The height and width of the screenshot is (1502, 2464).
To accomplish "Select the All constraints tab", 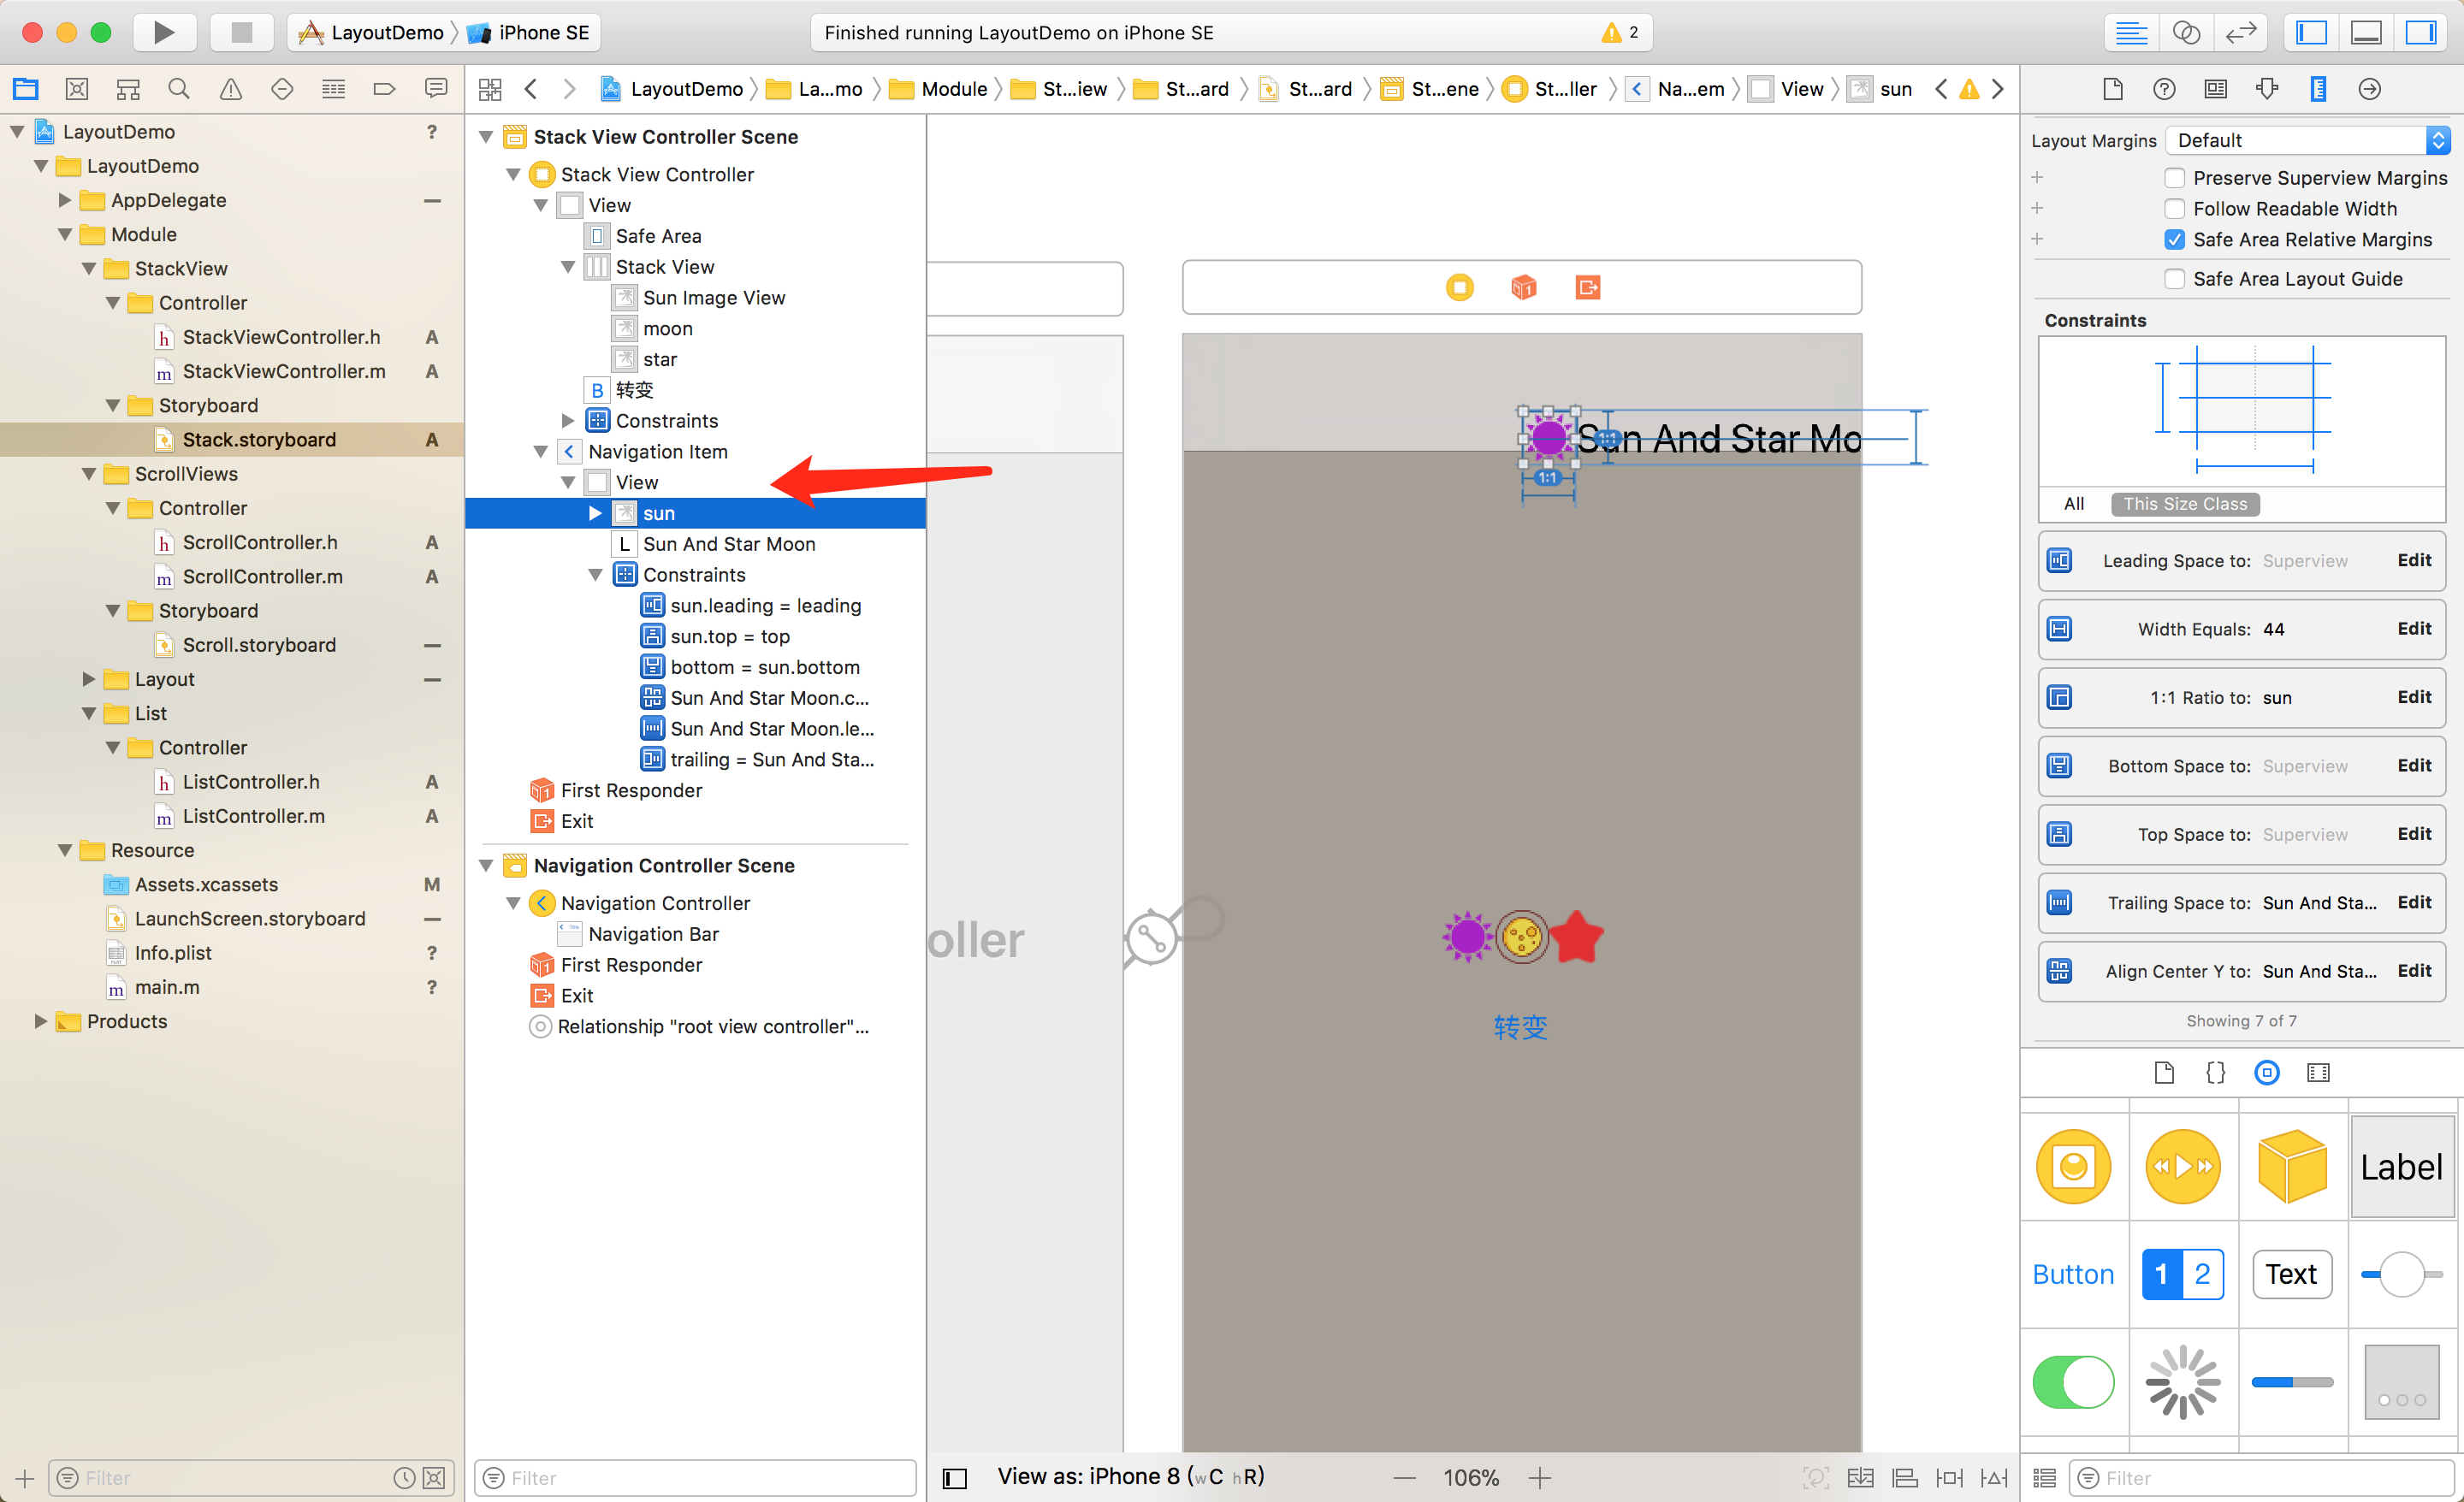I will [x=2073, y=504].
